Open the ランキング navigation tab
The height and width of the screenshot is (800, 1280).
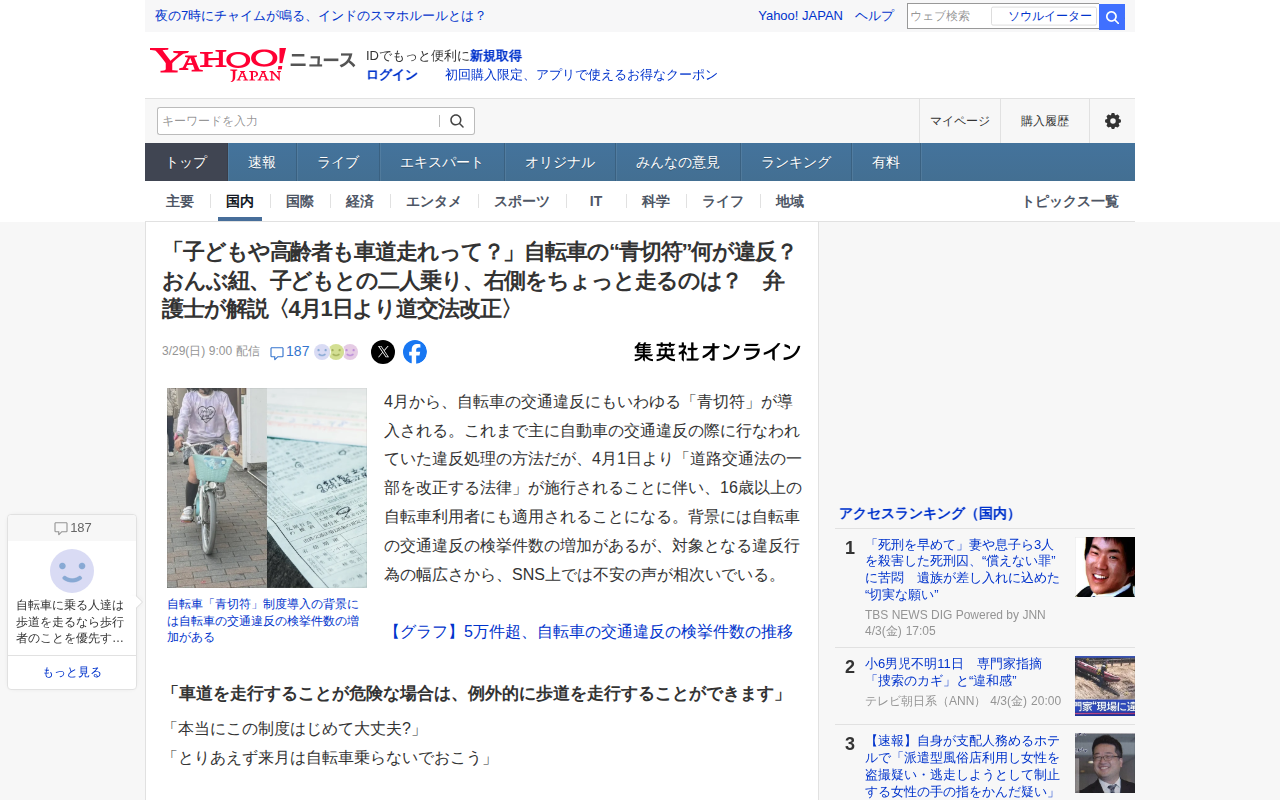pyautogui.click(x=796, y=162)
